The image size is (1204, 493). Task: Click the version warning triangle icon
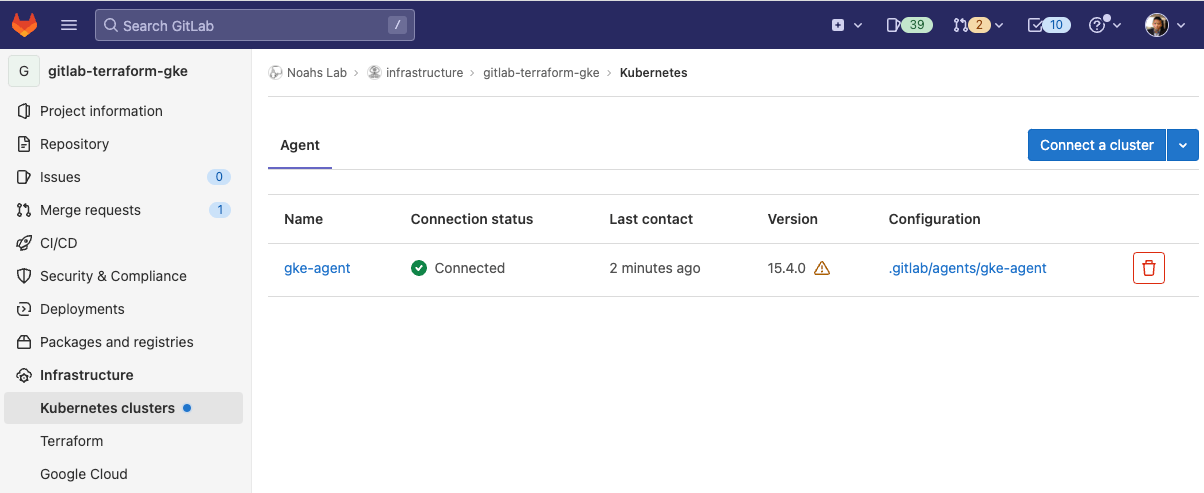[822, 268]
